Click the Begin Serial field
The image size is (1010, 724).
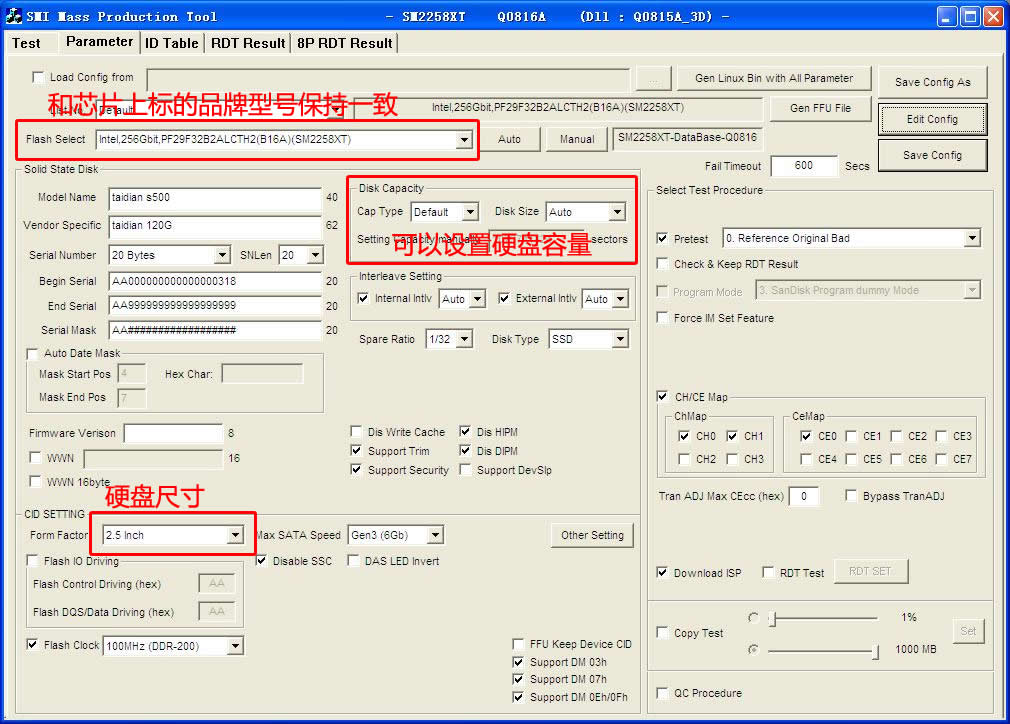(215, 281)
